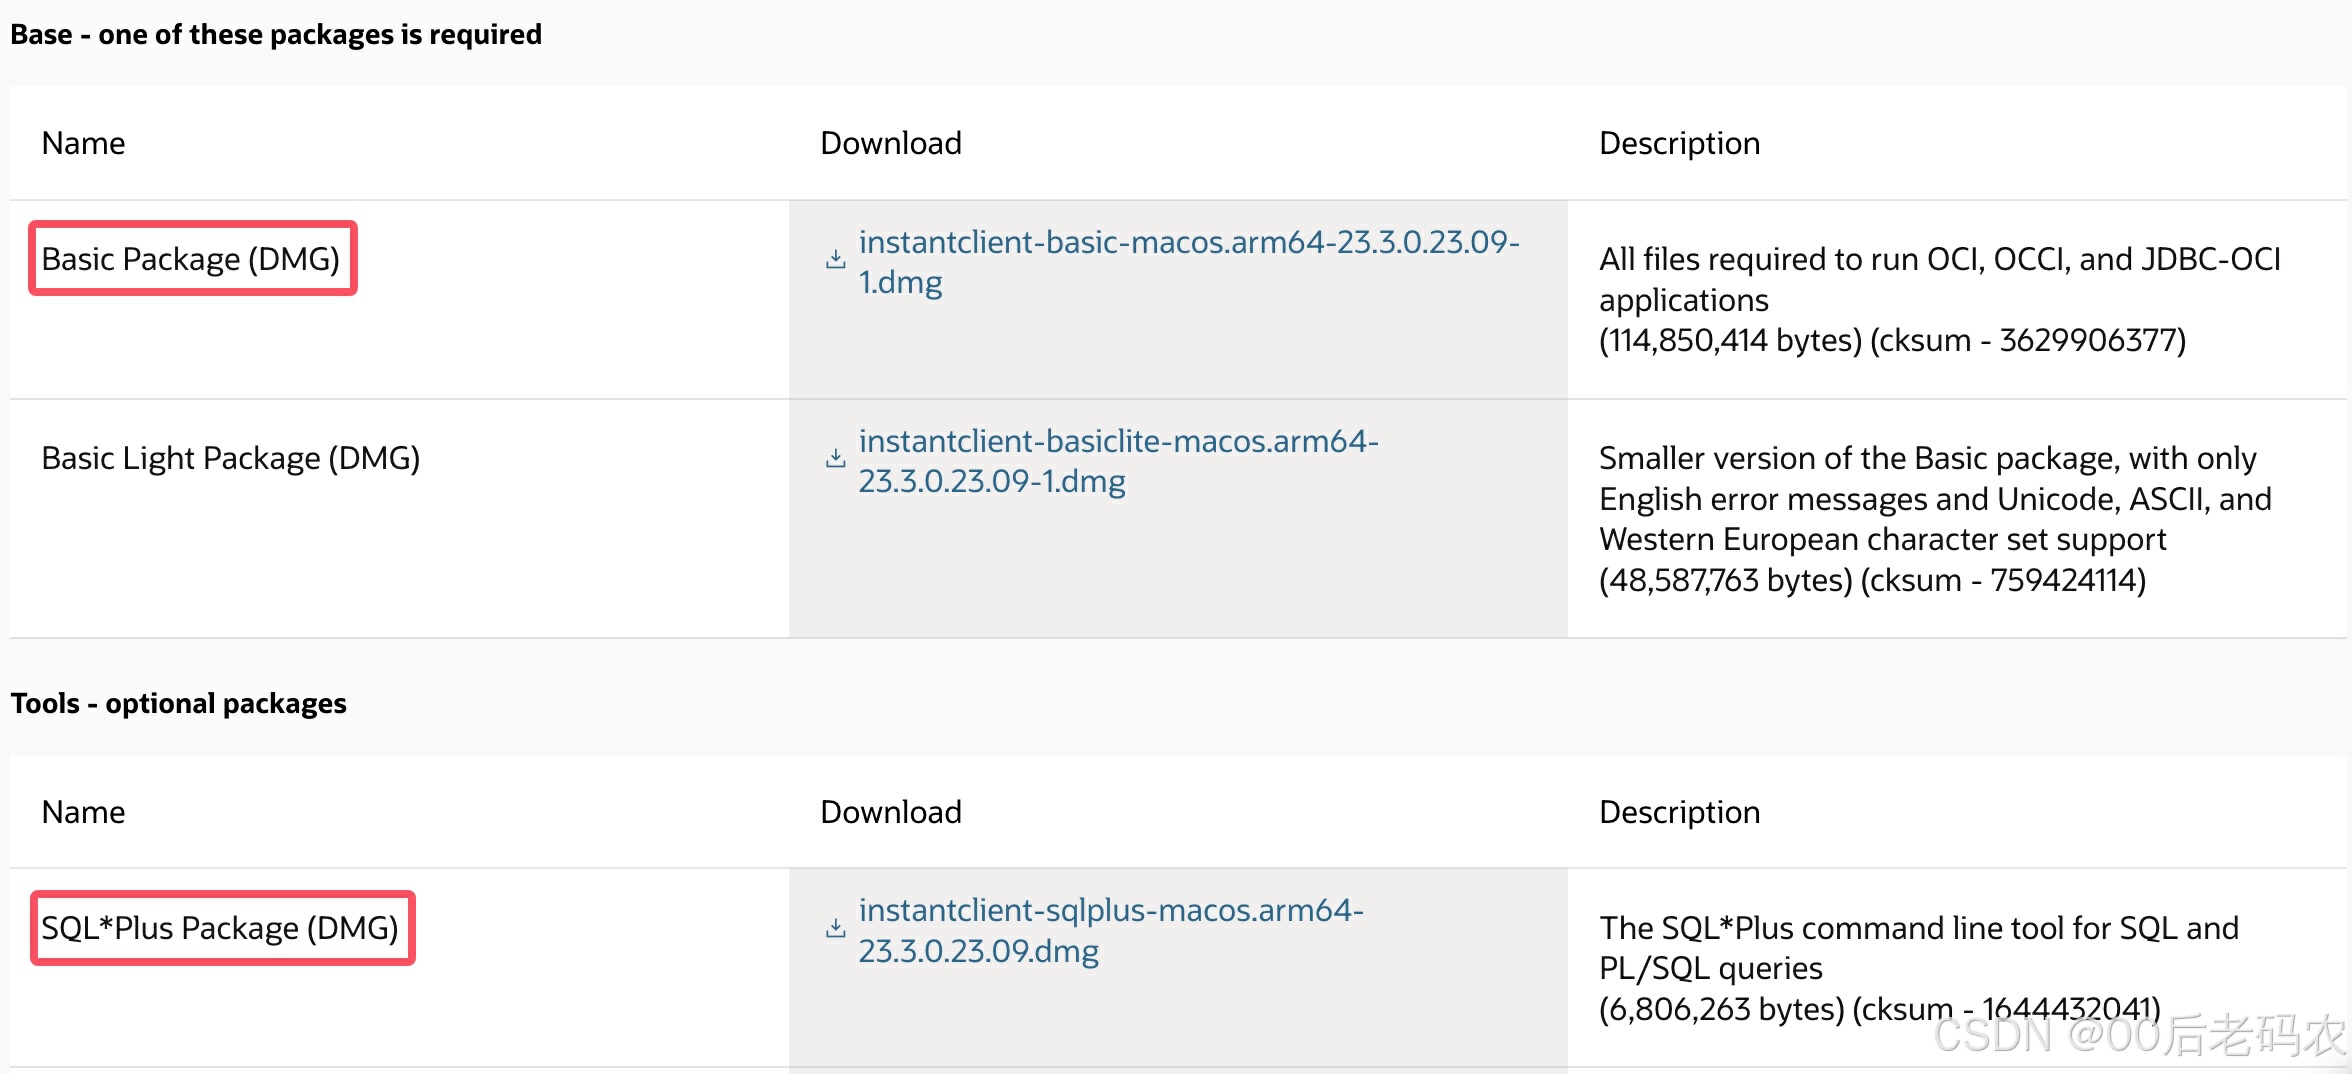Click download icon beside instantclient-basiclite link
This screenshot has height=1074, width=2352.
point(835,459)
